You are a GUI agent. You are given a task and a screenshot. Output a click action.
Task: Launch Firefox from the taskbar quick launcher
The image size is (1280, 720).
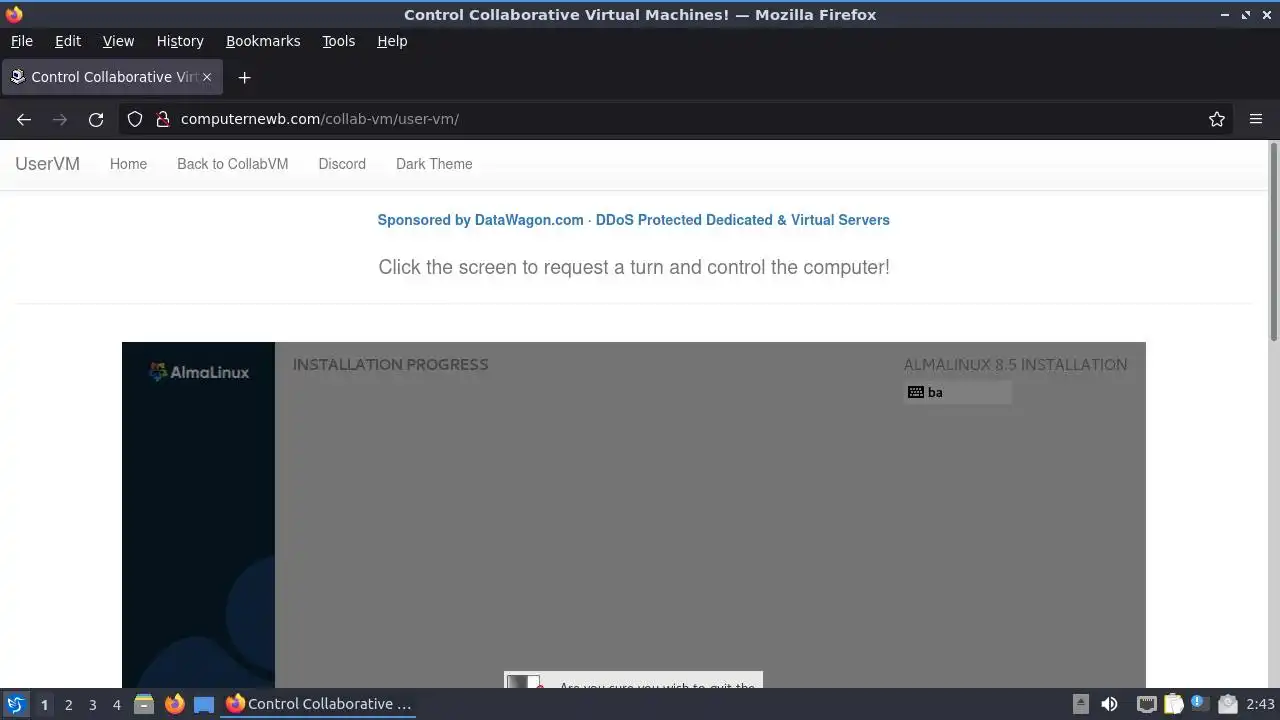174,704
